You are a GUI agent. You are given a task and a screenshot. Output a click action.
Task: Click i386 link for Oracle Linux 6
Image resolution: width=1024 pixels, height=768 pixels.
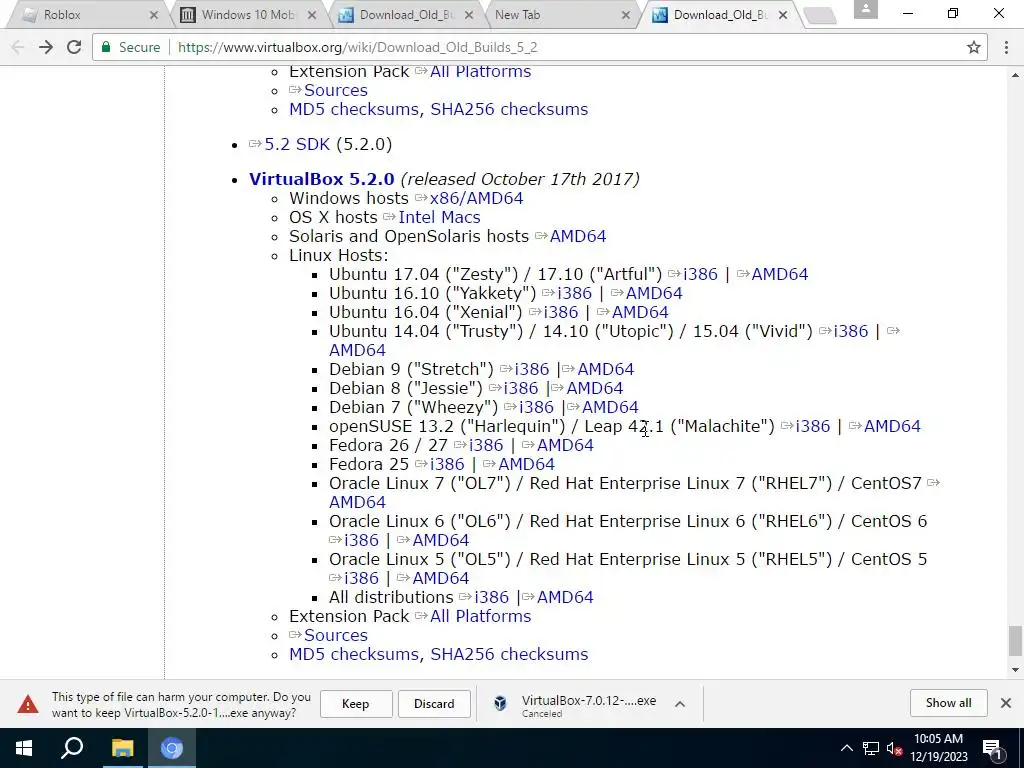(361, 539)
